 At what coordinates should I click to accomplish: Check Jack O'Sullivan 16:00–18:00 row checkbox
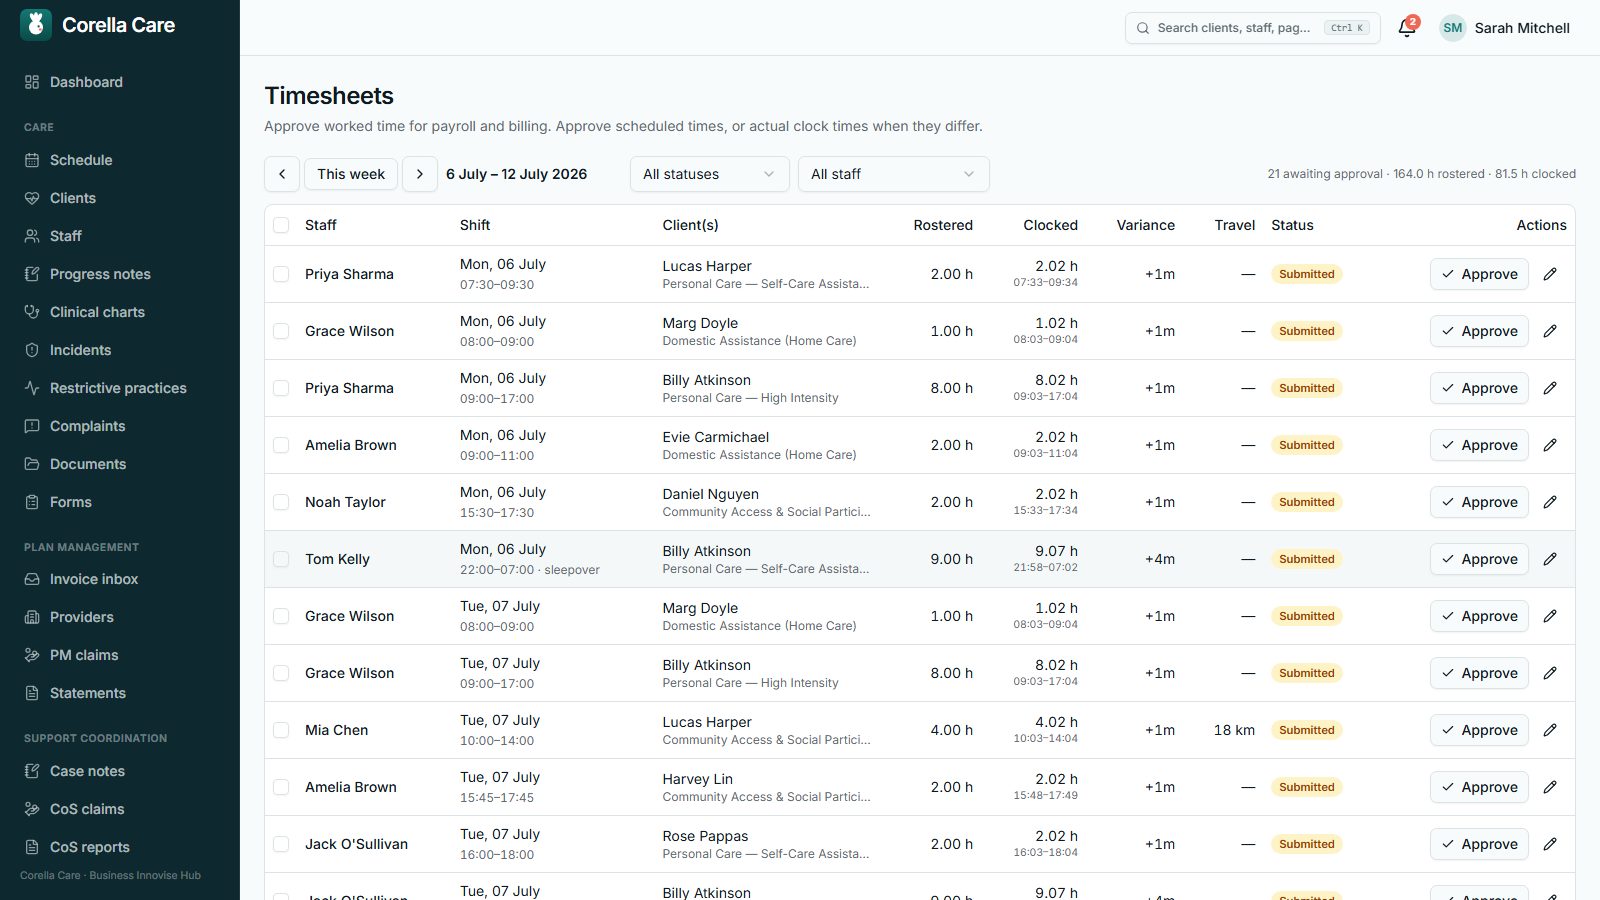click(x=281, y=844)
